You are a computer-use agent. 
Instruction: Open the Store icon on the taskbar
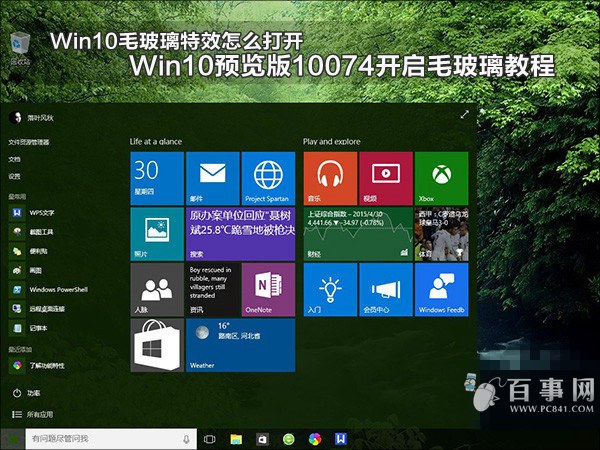point(262,439)
